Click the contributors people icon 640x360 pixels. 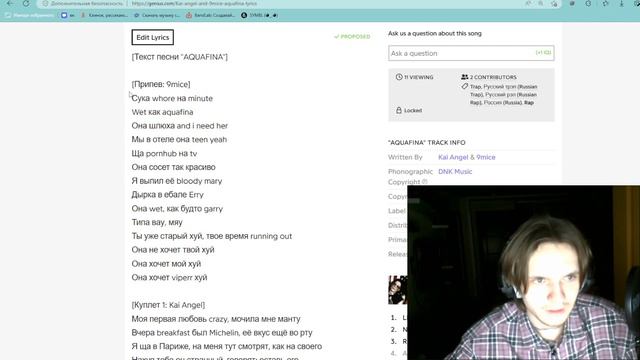tap(464, 77)
